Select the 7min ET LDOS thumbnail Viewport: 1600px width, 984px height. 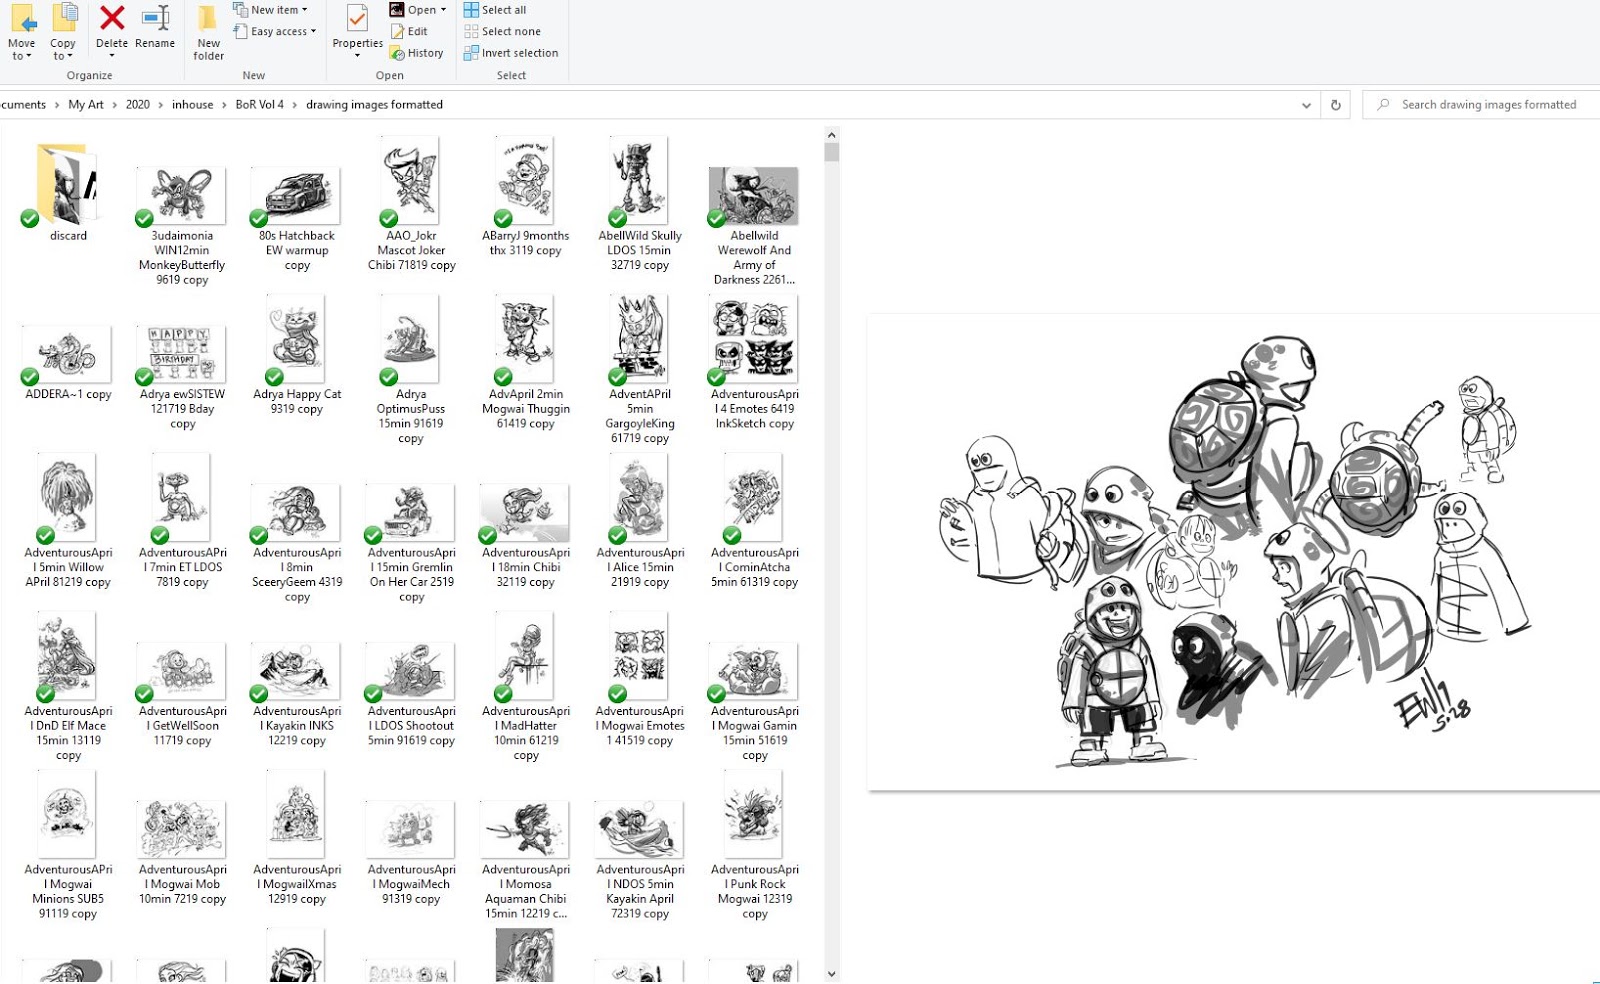tap(182, 498)
